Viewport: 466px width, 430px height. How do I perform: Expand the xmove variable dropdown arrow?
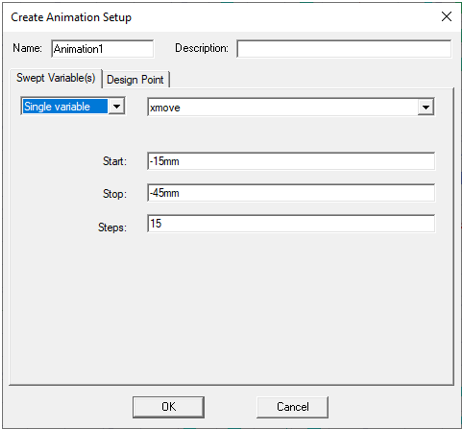[x=427, y=107]
